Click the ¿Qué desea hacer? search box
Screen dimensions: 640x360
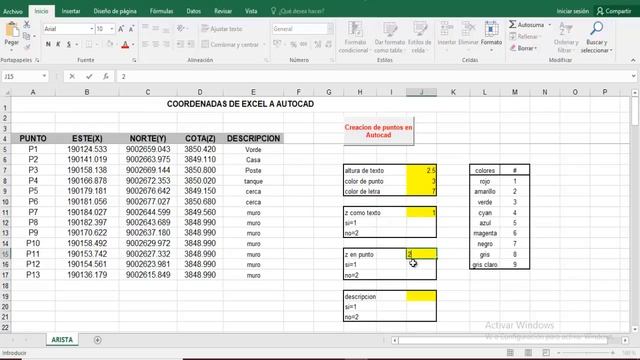[x=298, y=11]
